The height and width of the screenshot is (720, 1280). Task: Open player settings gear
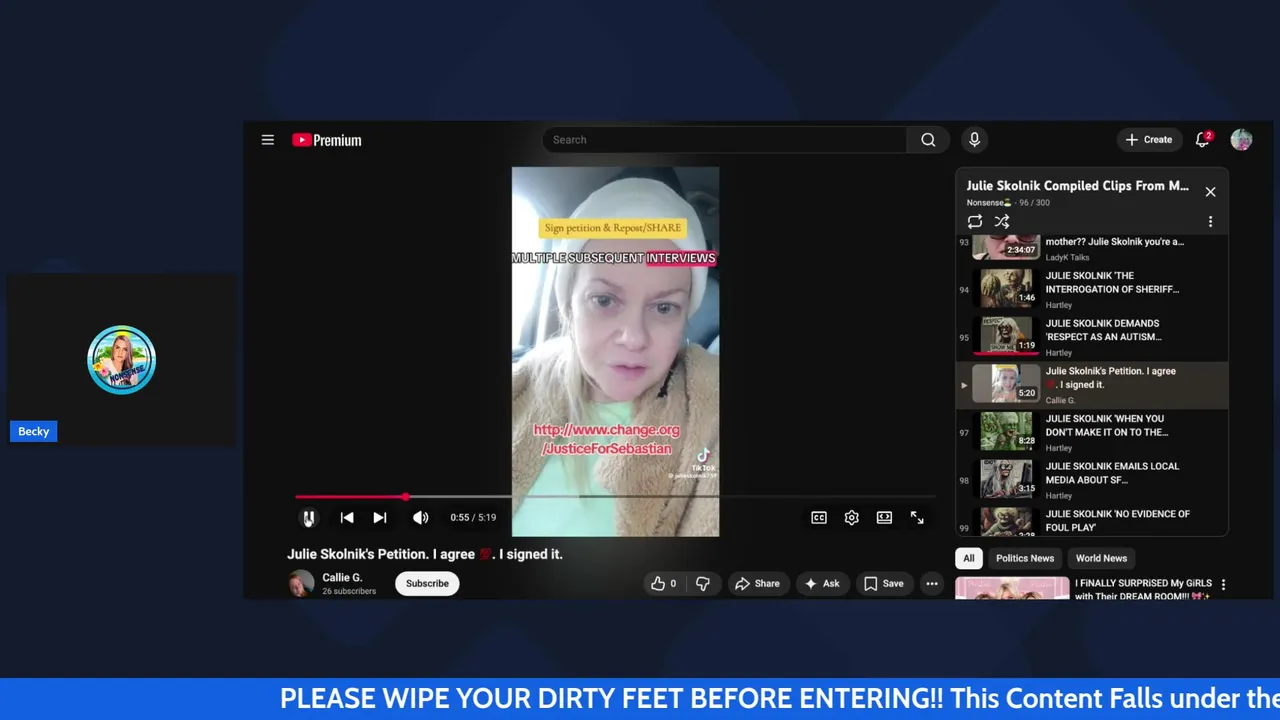point(852,518)
